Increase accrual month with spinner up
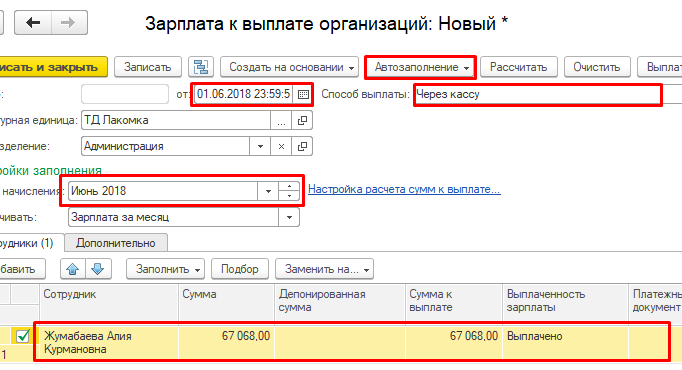Image resolution: width=682 pixels, height=370 pixels. [289, 187]
